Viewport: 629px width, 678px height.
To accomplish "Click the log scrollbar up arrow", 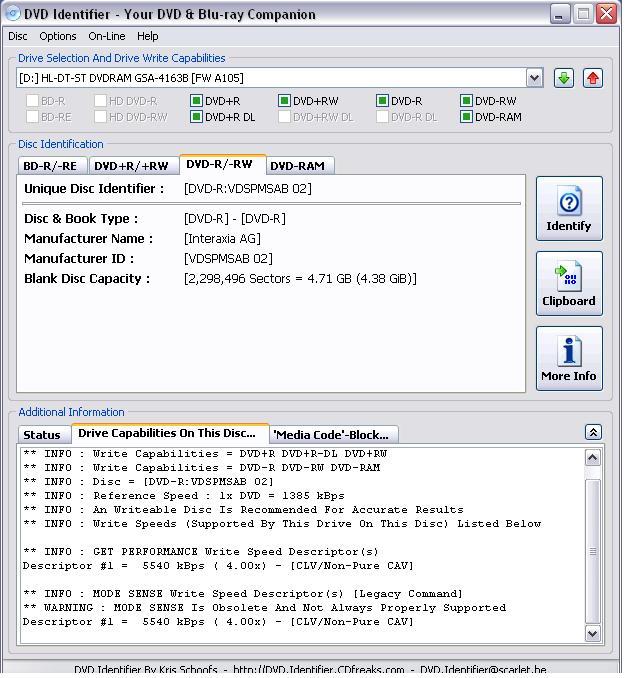I will pos(592,457).
